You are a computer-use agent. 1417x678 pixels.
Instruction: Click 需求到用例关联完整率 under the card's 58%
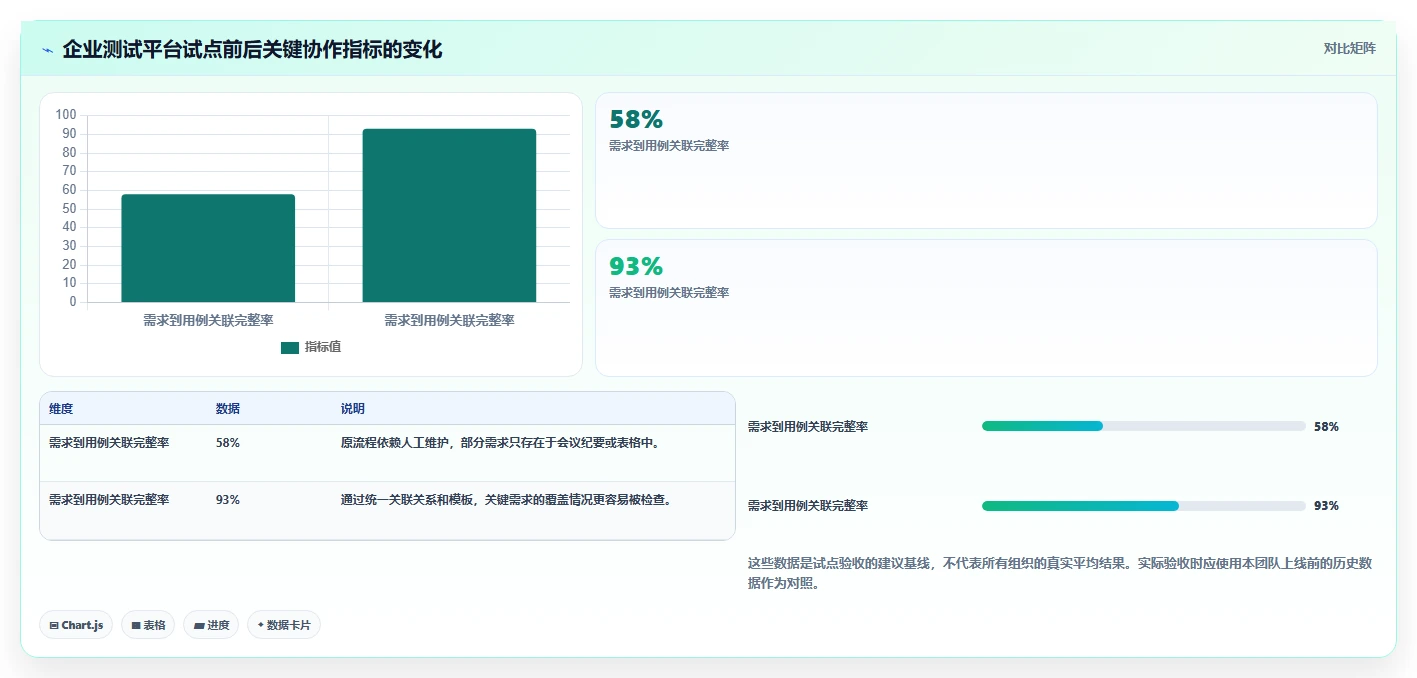[x=669, y=146]
